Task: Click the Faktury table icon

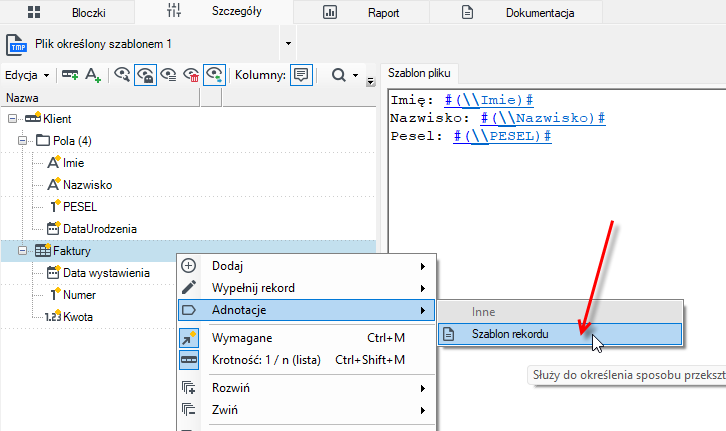Action: pos(43,250)
